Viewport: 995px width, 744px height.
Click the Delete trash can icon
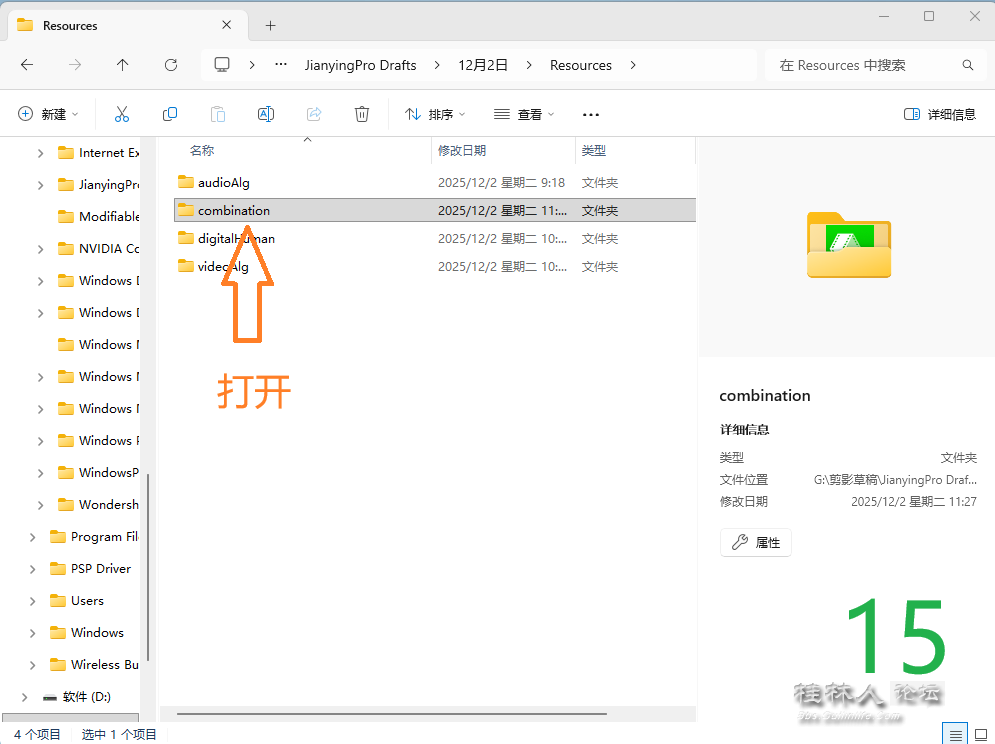(362, 114)
